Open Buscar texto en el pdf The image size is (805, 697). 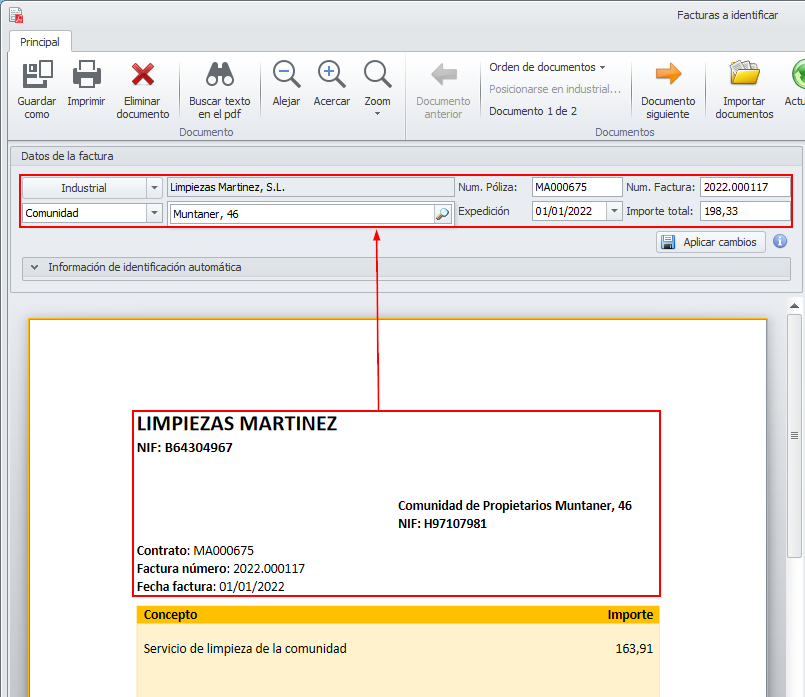219,75
